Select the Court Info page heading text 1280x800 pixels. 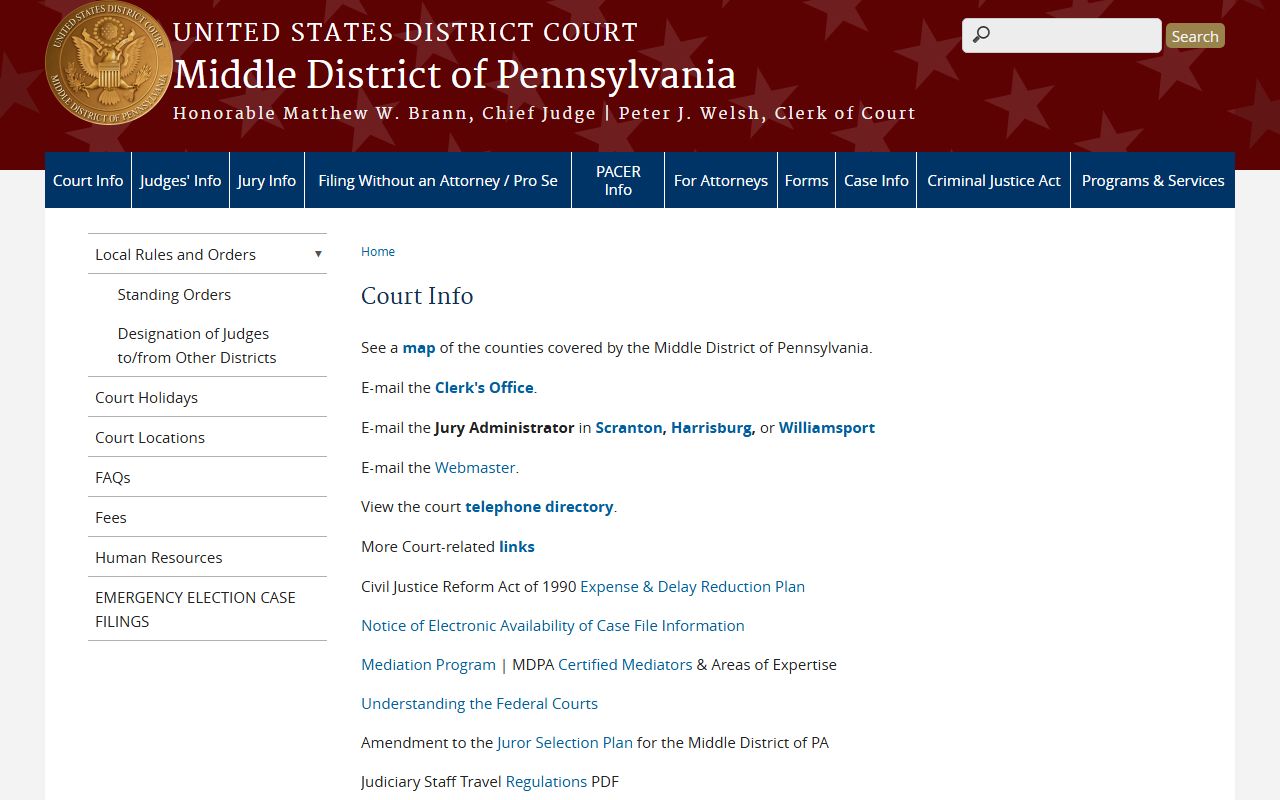(417, 296)
